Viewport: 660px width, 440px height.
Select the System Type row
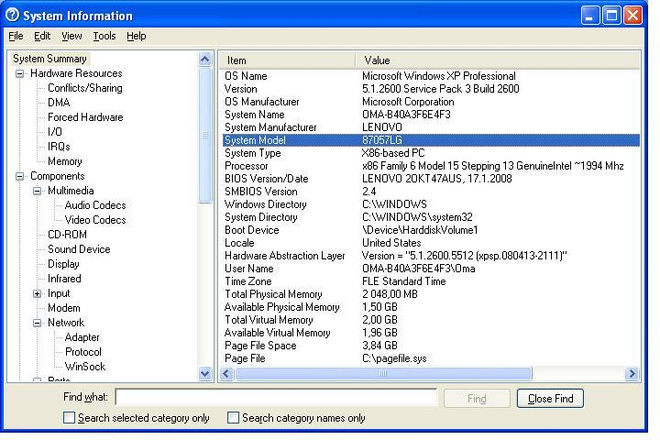pos(431,153)
